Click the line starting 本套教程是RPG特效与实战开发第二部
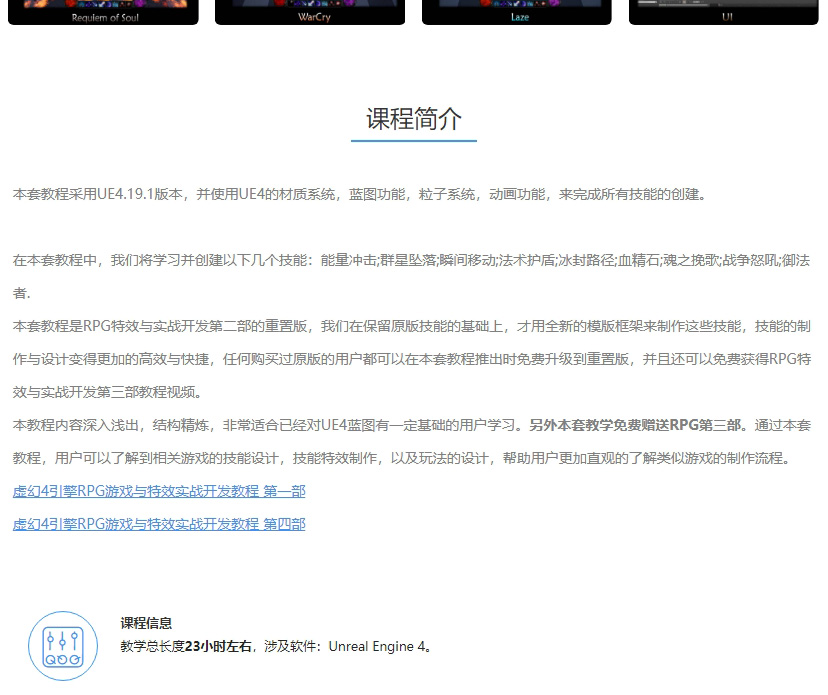This screenshot has height=695, width=828. click(x=411, y=326)
